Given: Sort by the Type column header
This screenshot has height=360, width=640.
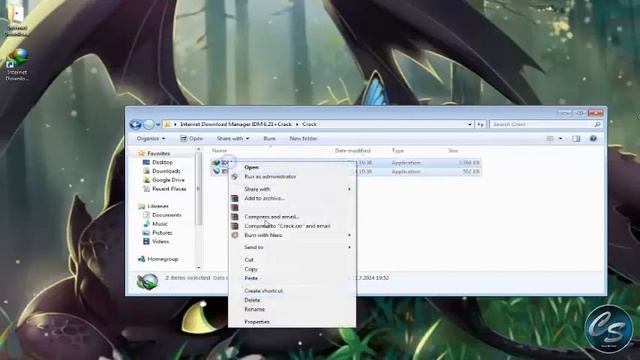Looking at the screenshot, I should pyautogui.click(x=398, y=151).
